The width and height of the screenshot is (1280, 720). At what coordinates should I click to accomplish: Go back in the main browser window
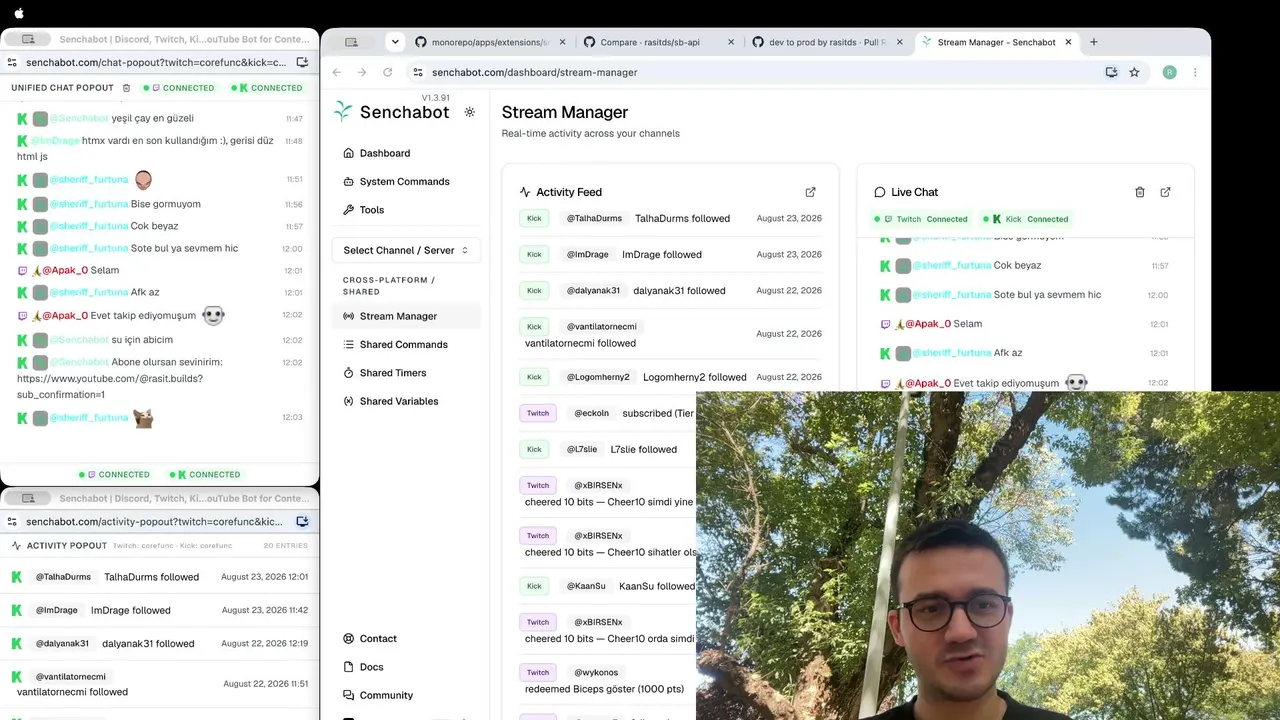[336, 72]
